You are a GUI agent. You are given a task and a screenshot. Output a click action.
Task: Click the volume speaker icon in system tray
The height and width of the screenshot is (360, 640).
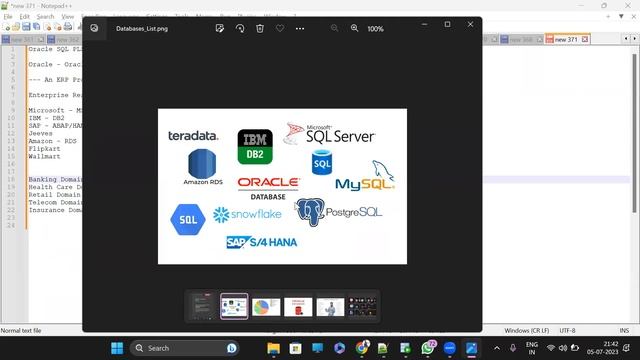(563, 348)
